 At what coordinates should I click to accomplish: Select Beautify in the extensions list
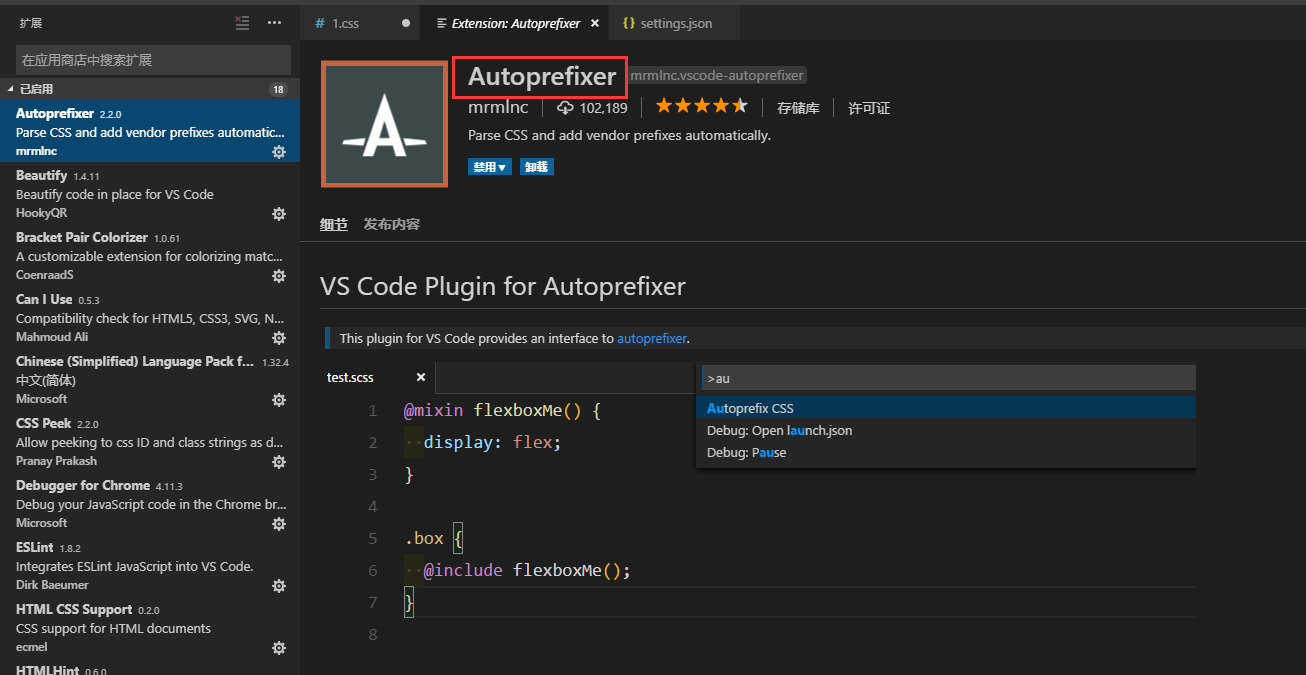click(150, 193)
